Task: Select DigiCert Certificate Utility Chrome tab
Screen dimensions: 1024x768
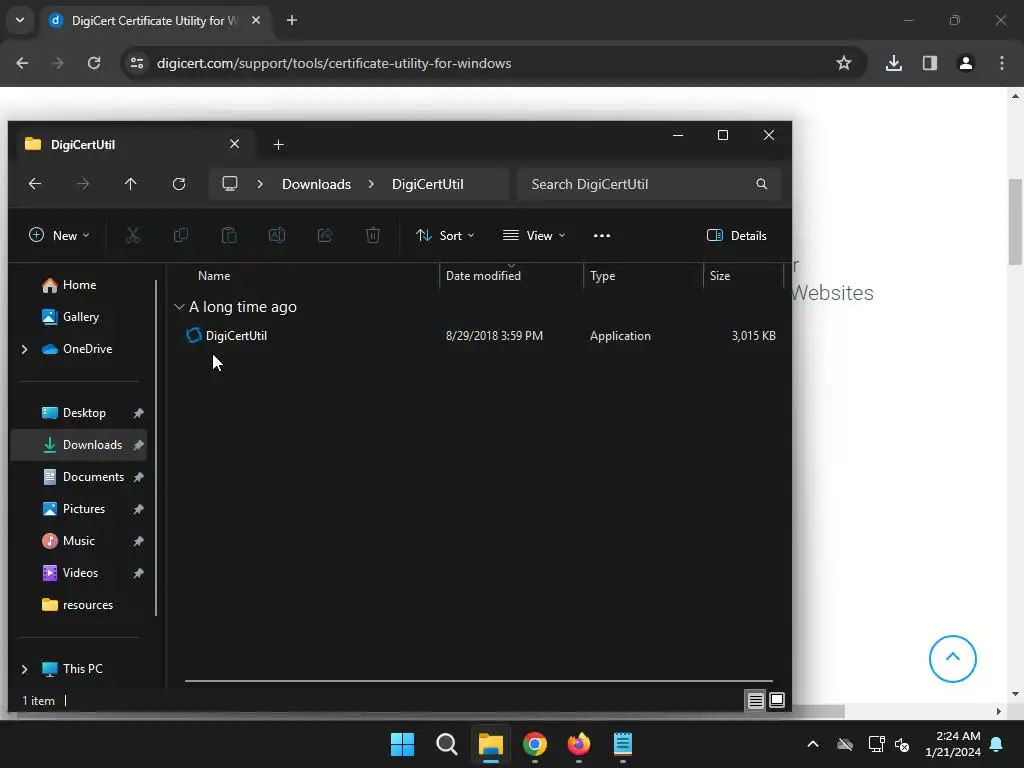Action: point(155,21)
